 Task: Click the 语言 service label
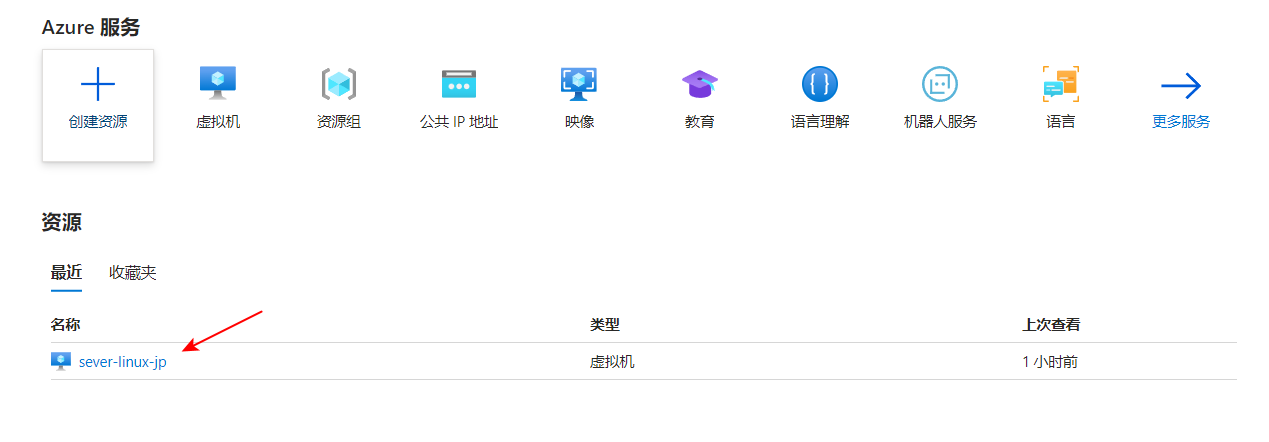(1060, 122)
